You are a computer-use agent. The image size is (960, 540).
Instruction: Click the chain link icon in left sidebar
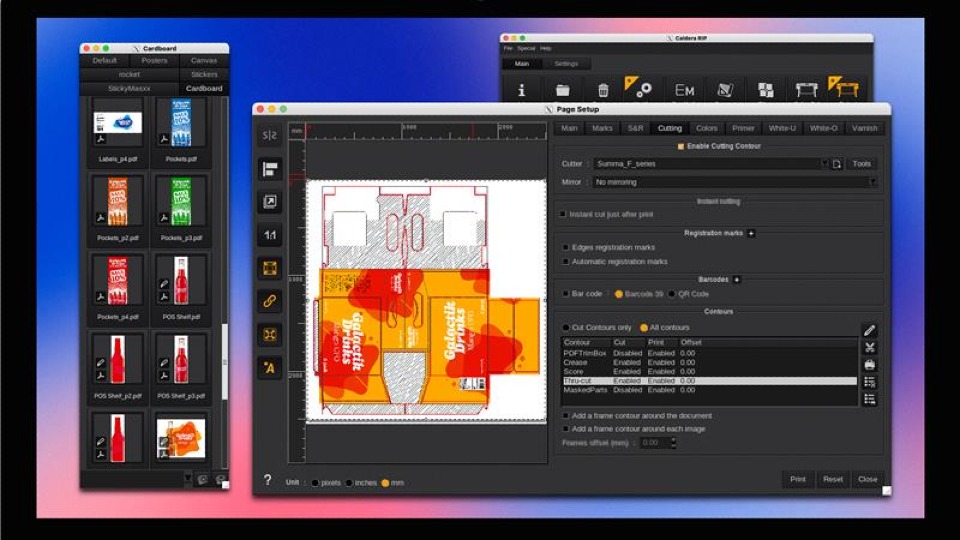point(270,301)
